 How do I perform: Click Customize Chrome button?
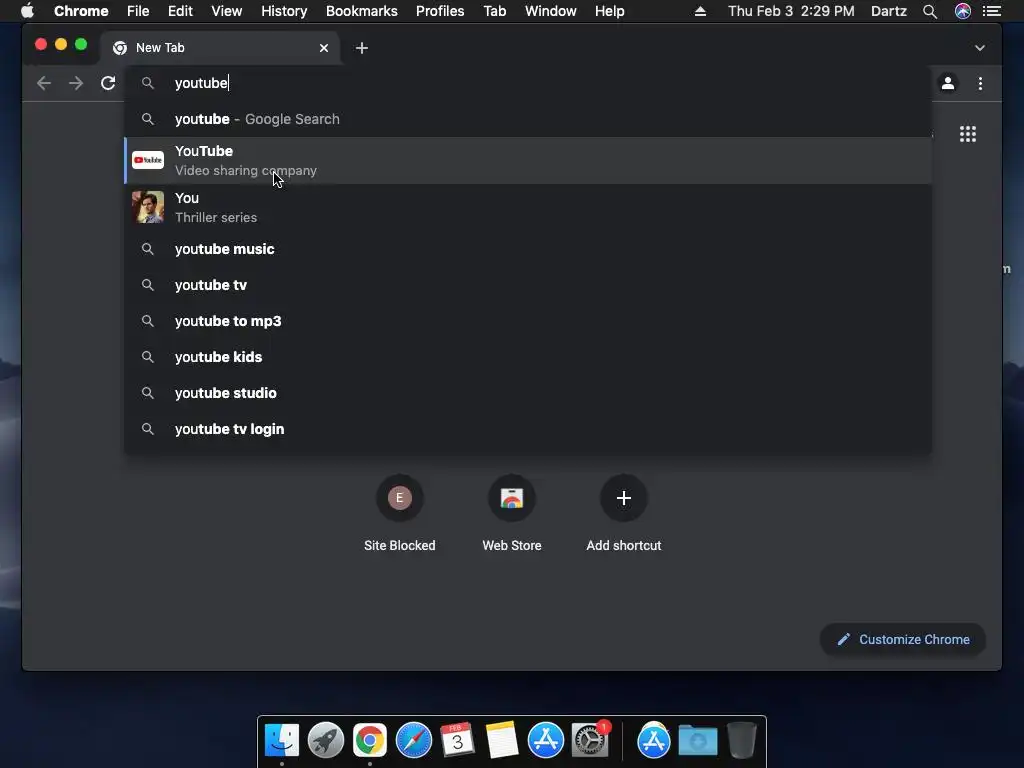coord(903,639)
